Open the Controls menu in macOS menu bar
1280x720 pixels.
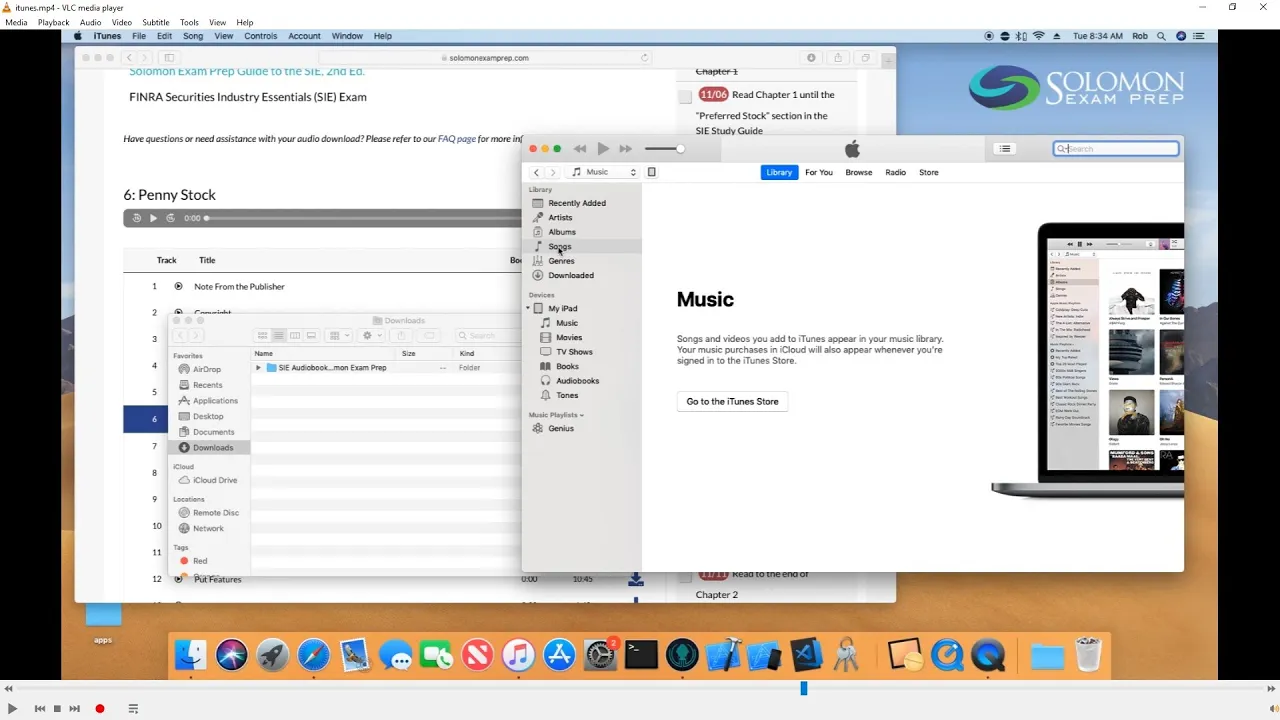[x=260, y=36]
